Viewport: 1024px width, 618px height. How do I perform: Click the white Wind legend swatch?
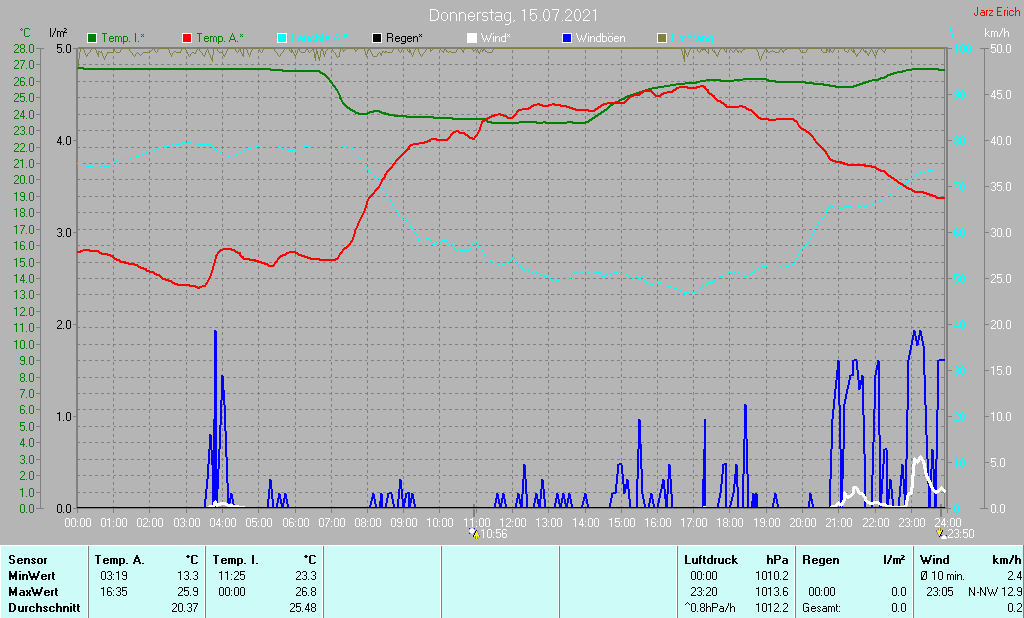(472, 38)
